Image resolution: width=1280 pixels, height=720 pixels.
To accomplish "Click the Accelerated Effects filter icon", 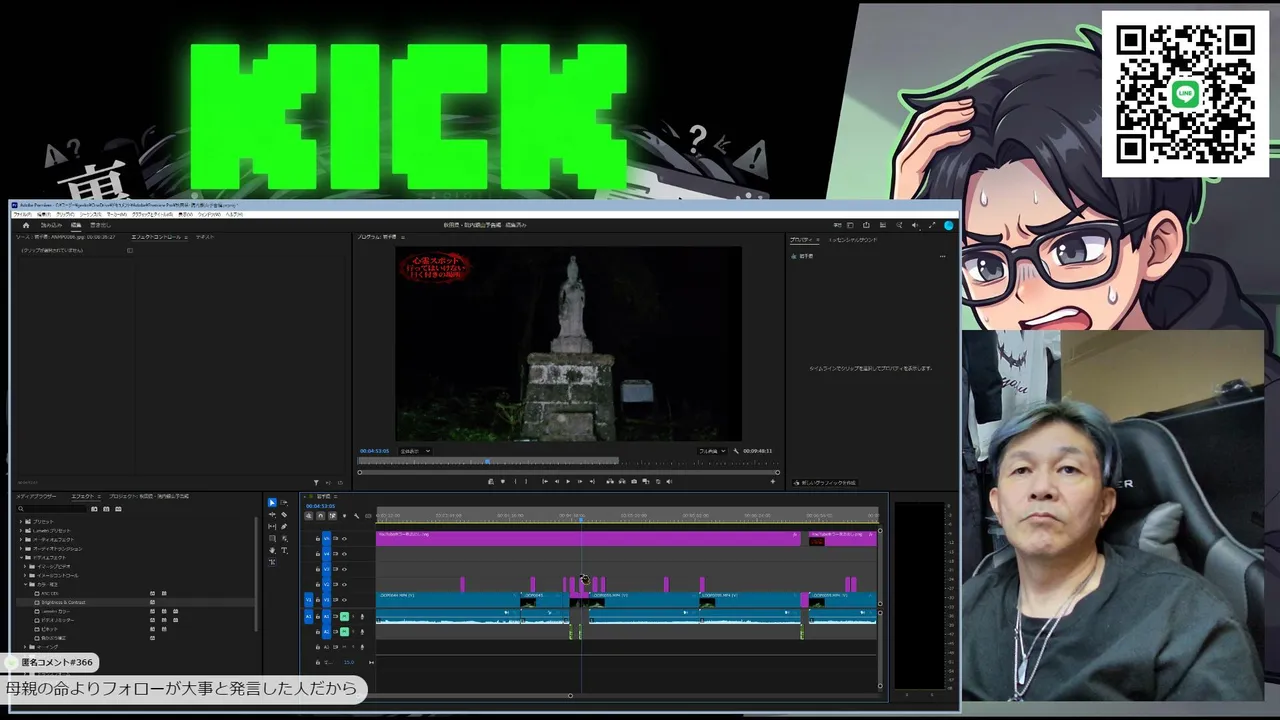I will pos(94,509).
